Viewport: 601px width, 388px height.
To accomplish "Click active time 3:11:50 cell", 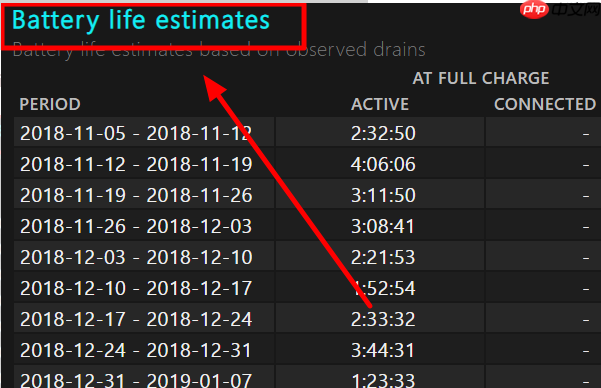I will pyautogui.click(x=380, y=195).
